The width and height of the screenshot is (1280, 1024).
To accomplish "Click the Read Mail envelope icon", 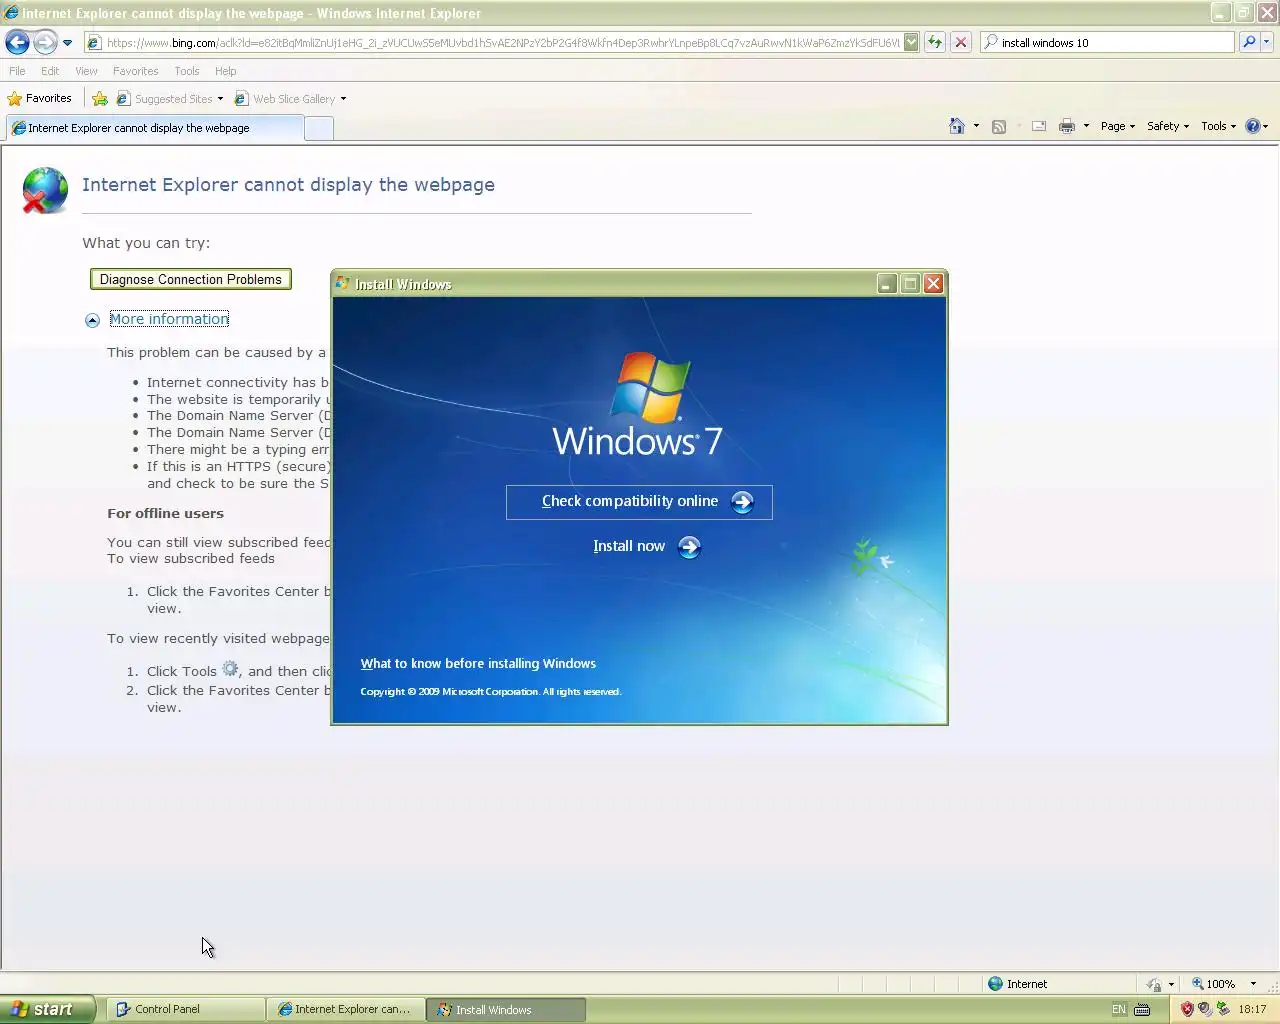I will 1039,126.
